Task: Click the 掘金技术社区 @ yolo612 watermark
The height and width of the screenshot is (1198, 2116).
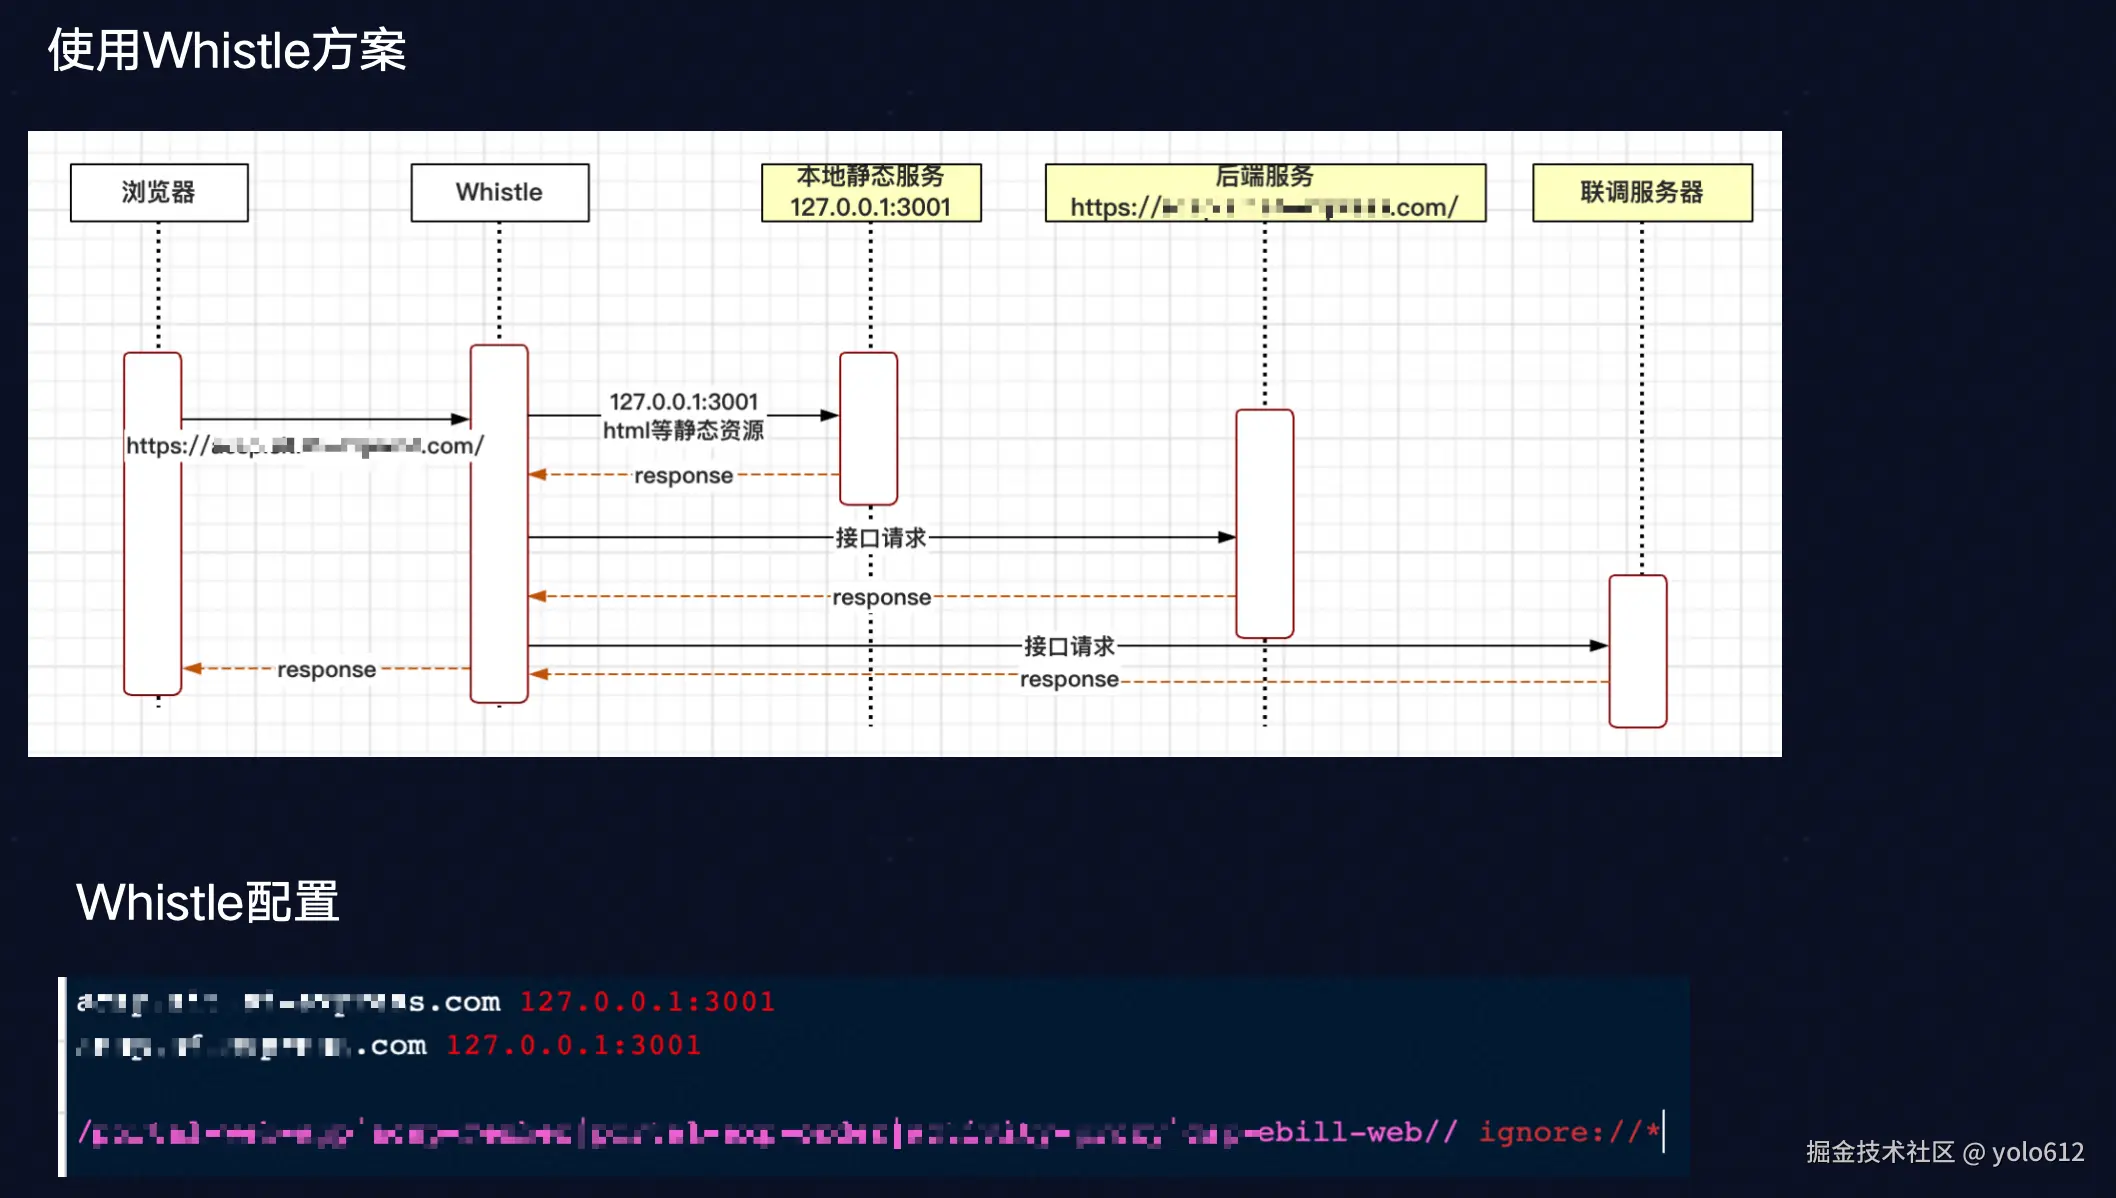Action: click(x=1944, y=1152)
